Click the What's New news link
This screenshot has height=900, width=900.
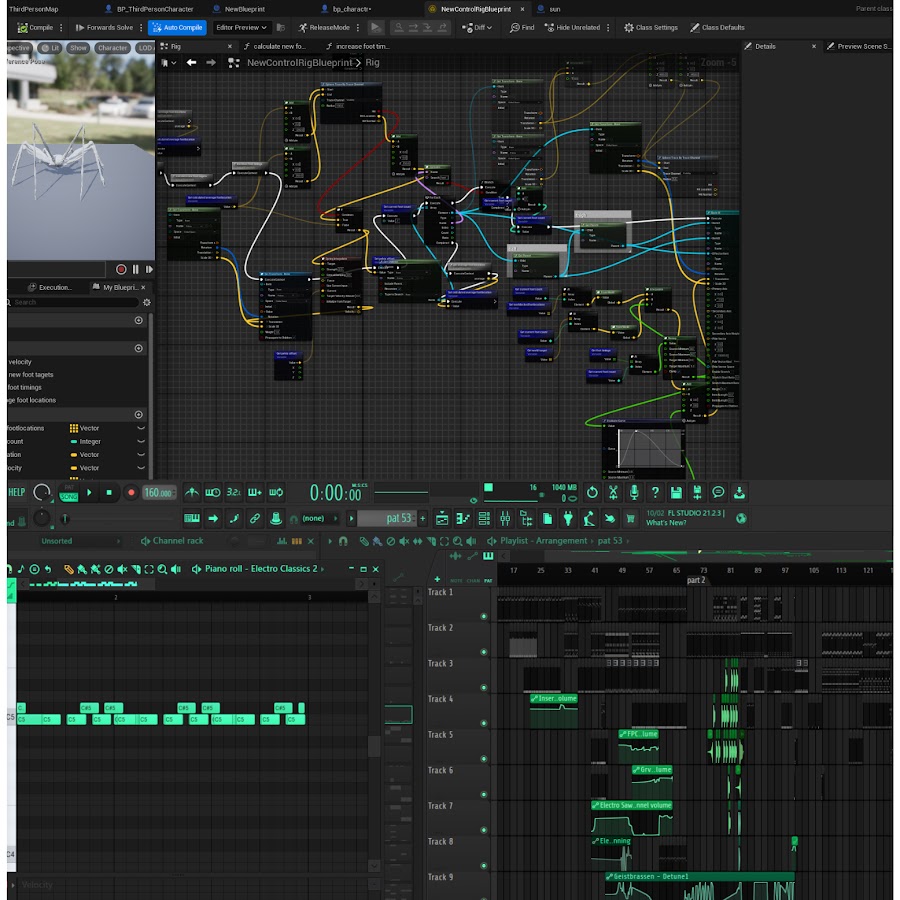point(666,523)
